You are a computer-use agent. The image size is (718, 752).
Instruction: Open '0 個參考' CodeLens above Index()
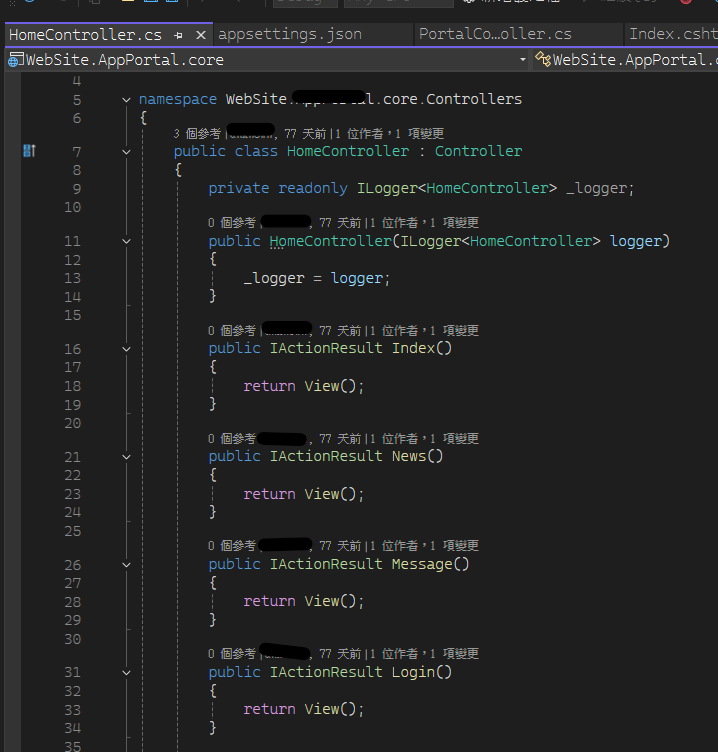pos(232,330)
